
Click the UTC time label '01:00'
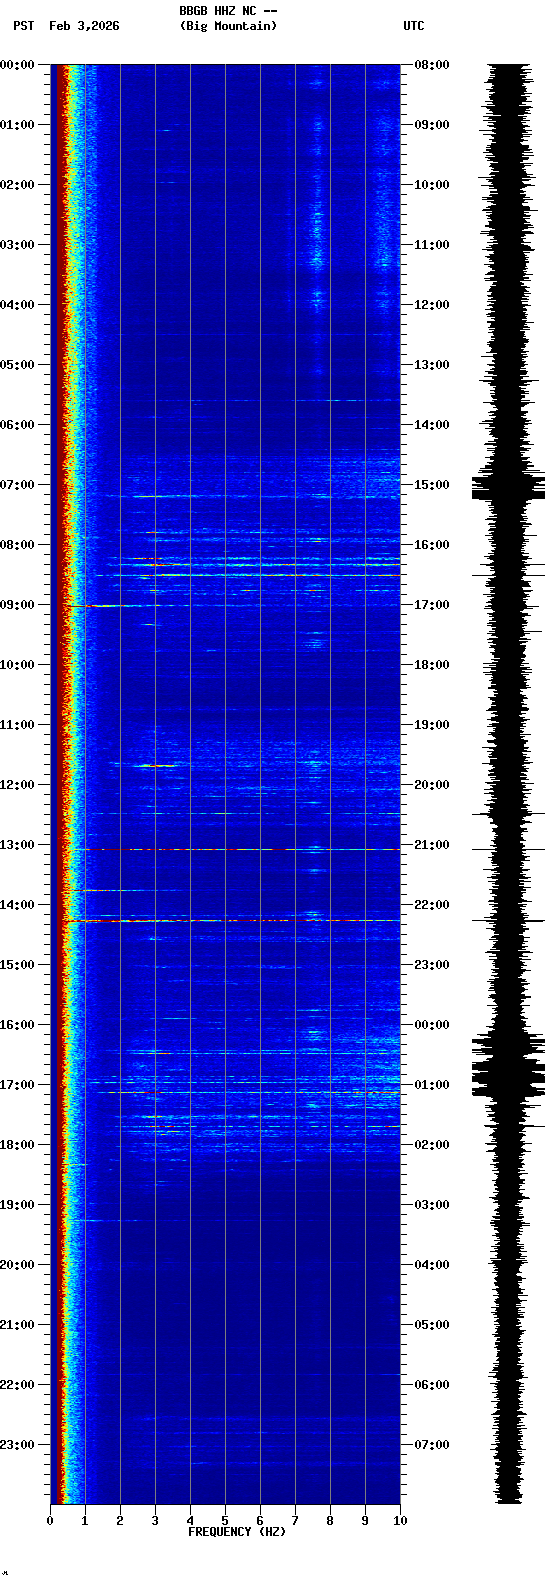pos(432,1085)
